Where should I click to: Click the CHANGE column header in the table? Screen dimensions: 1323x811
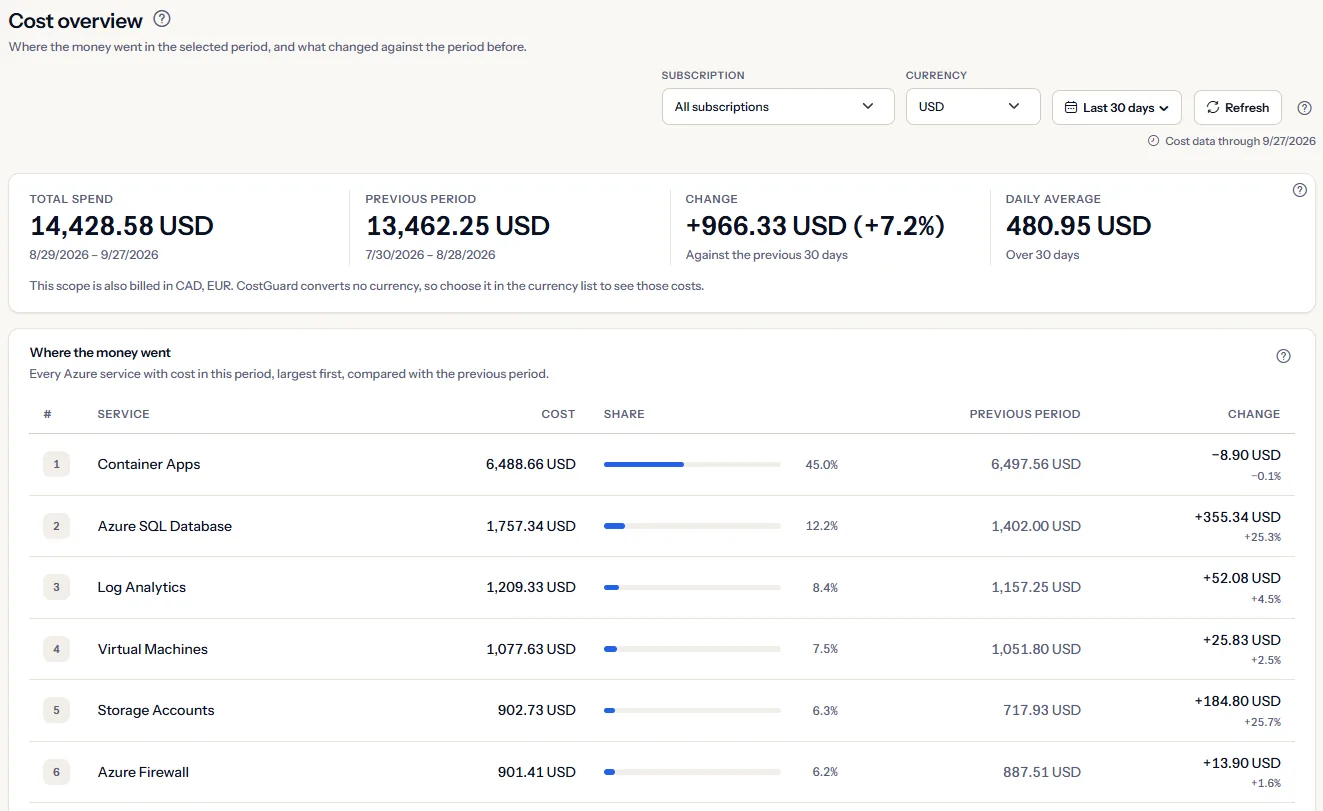(1254, 414)
